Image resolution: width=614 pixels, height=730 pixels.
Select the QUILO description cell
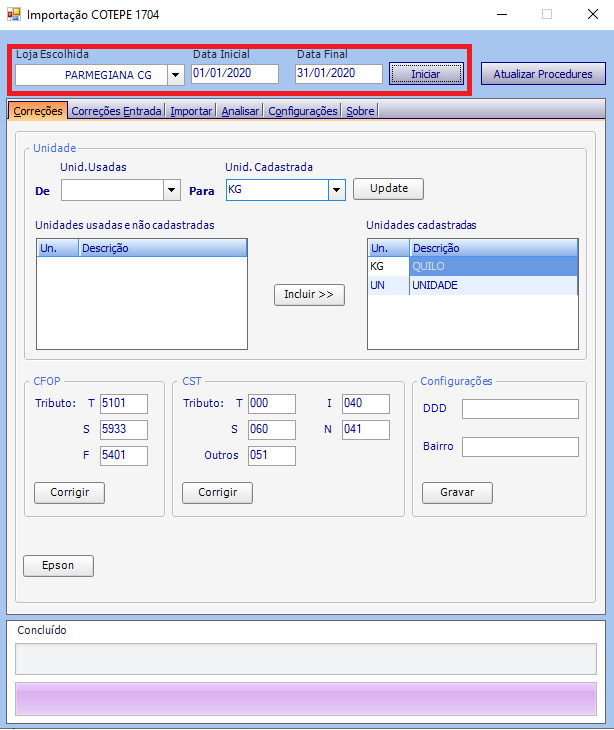493,266
